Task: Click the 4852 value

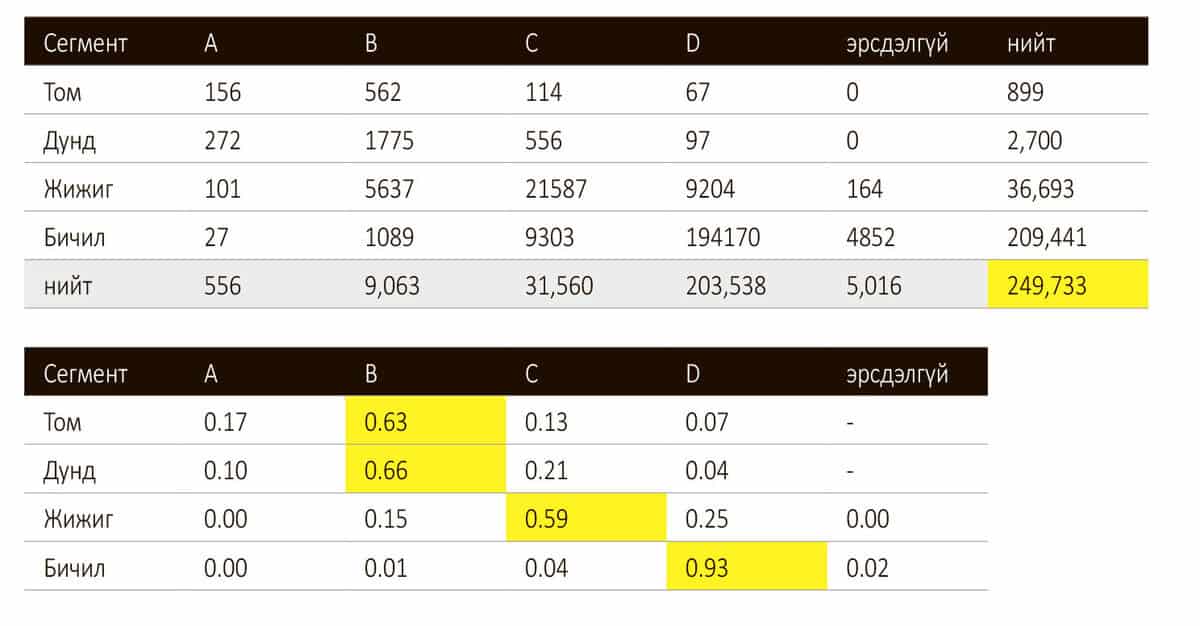Action: (871, 238)
